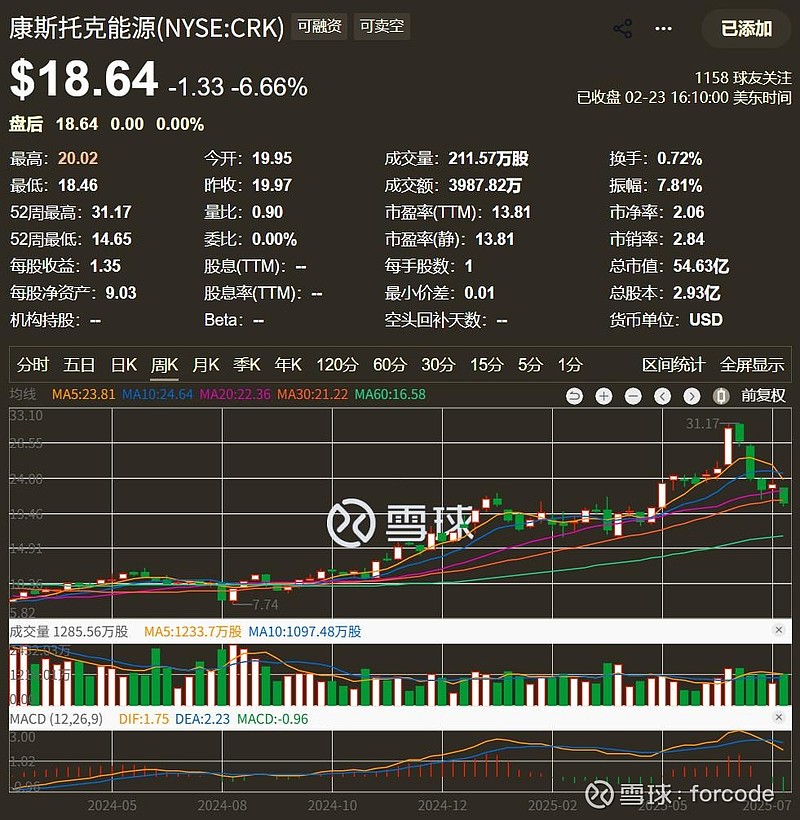Viewport: 800px width, 820px height.
Task: Click the 已添加 watchlist button
Action: pos(746,28)
